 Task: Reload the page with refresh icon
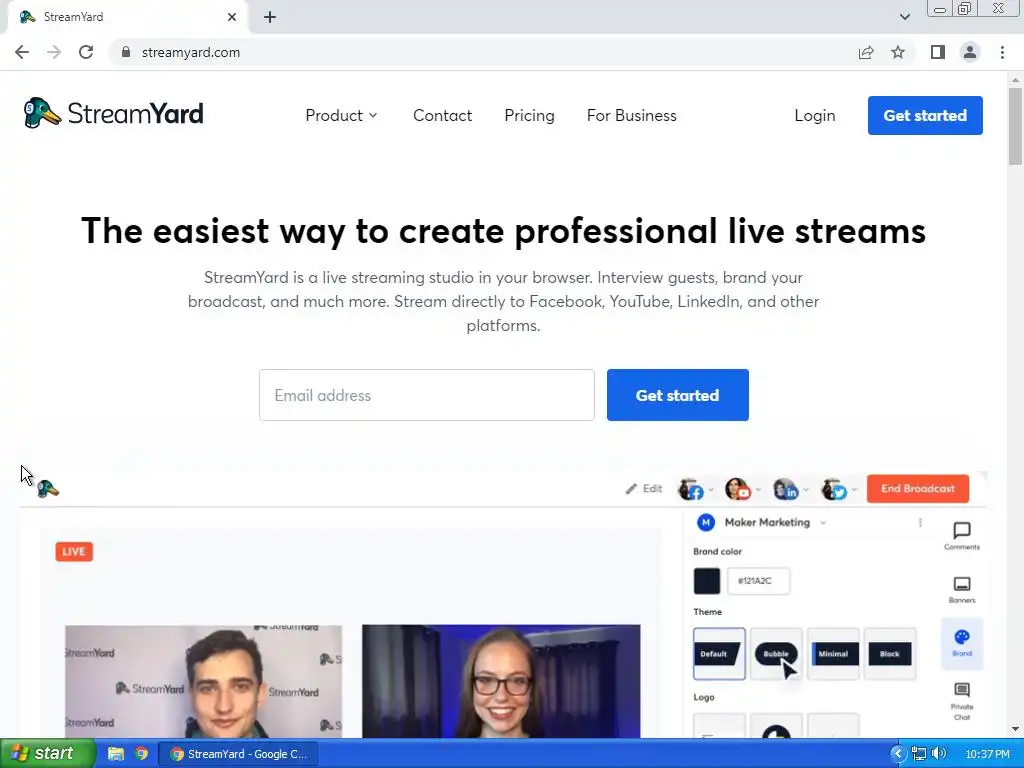(86, 52)
